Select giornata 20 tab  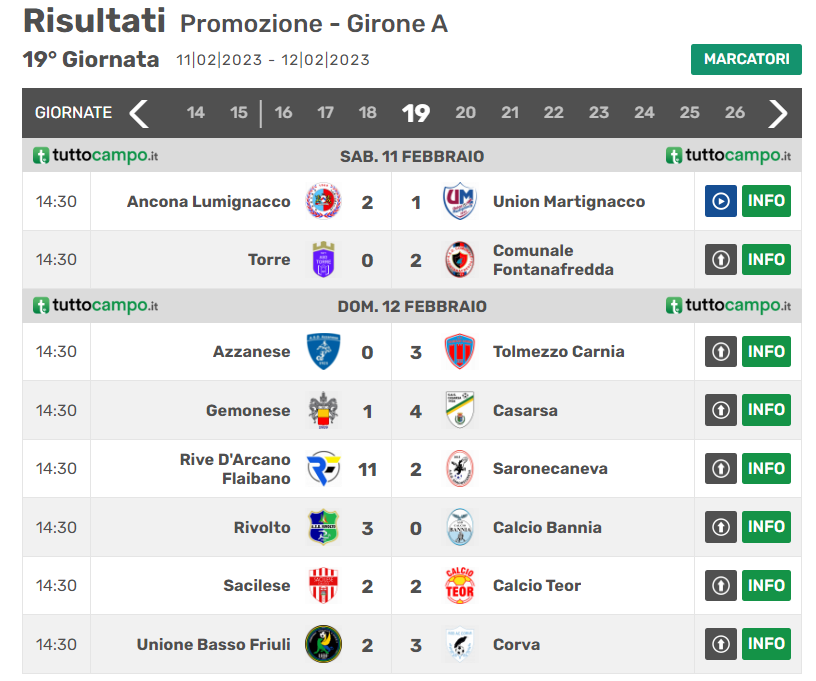point(465,113)
